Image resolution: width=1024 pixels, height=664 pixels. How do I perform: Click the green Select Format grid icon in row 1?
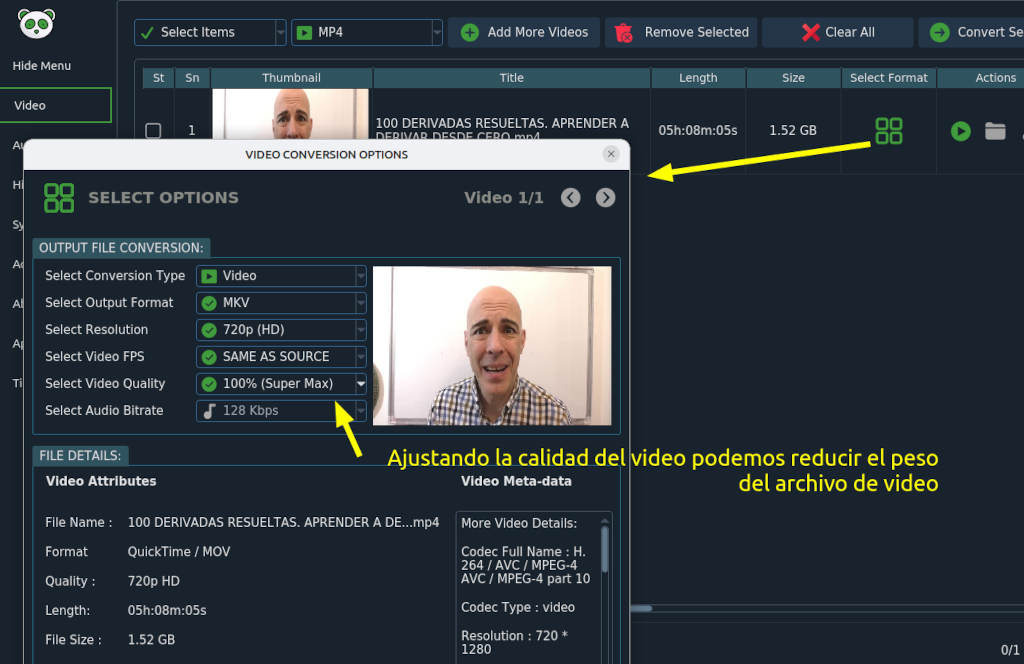[x=889, y=131]
